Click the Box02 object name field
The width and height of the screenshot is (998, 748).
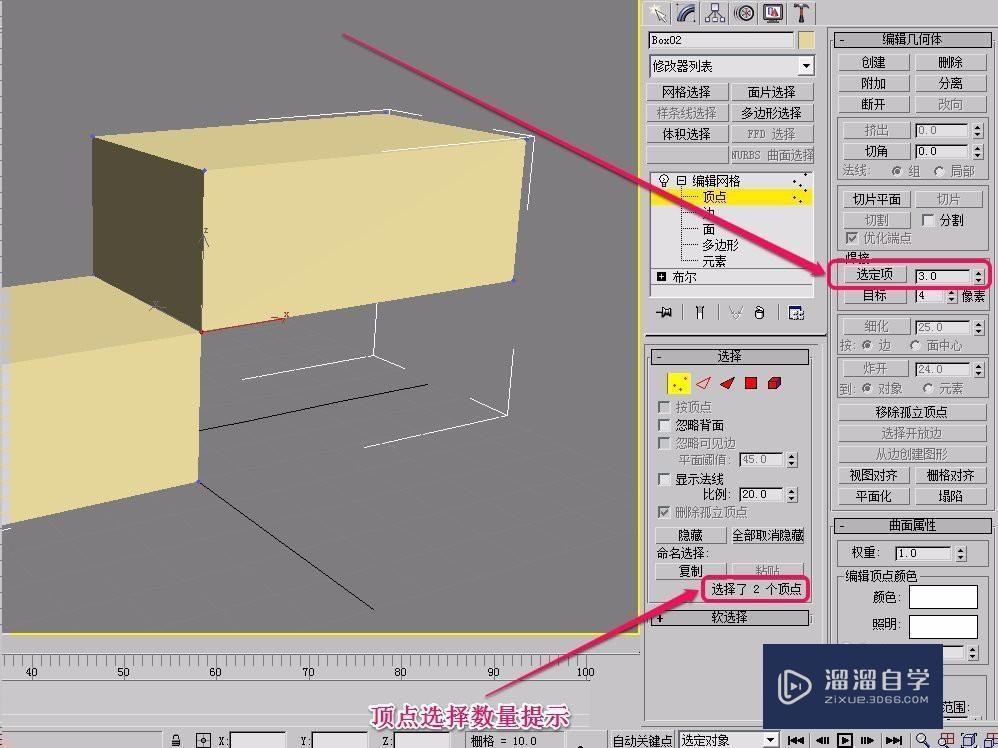click(x=721, y=40)
